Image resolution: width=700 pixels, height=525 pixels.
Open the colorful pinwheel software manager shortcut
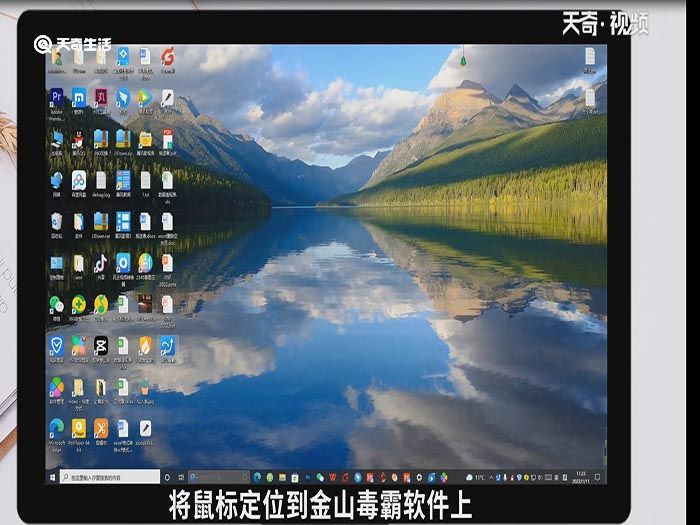coord(57,387)
